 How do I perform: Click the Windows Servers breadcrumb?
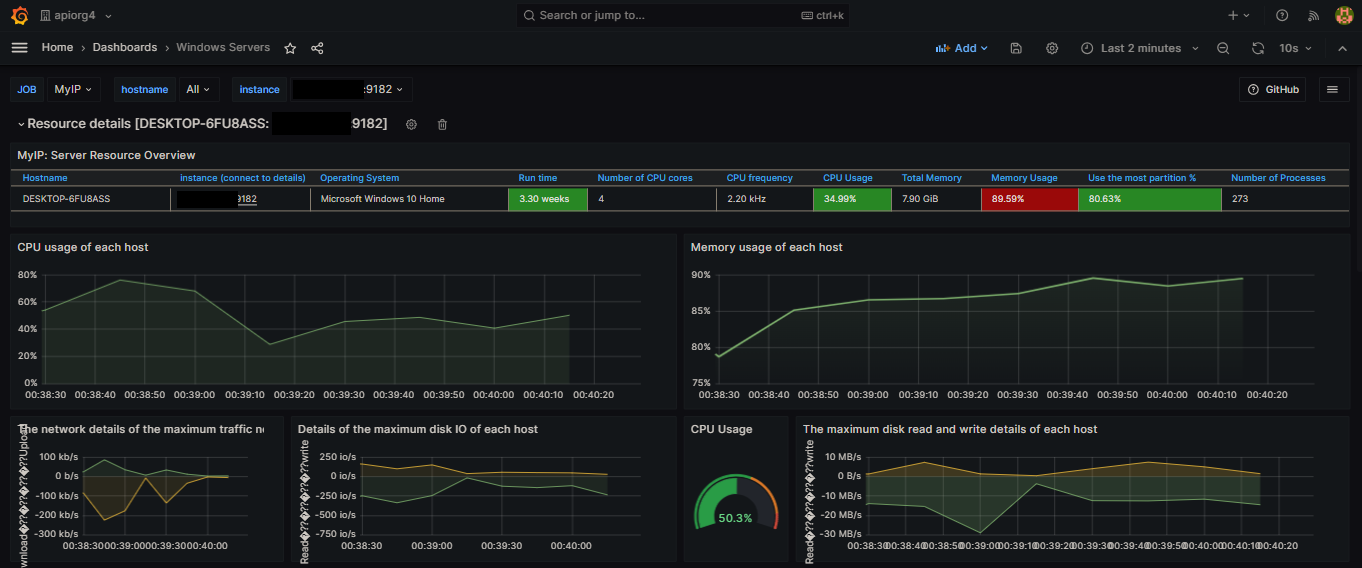point(223,48)
